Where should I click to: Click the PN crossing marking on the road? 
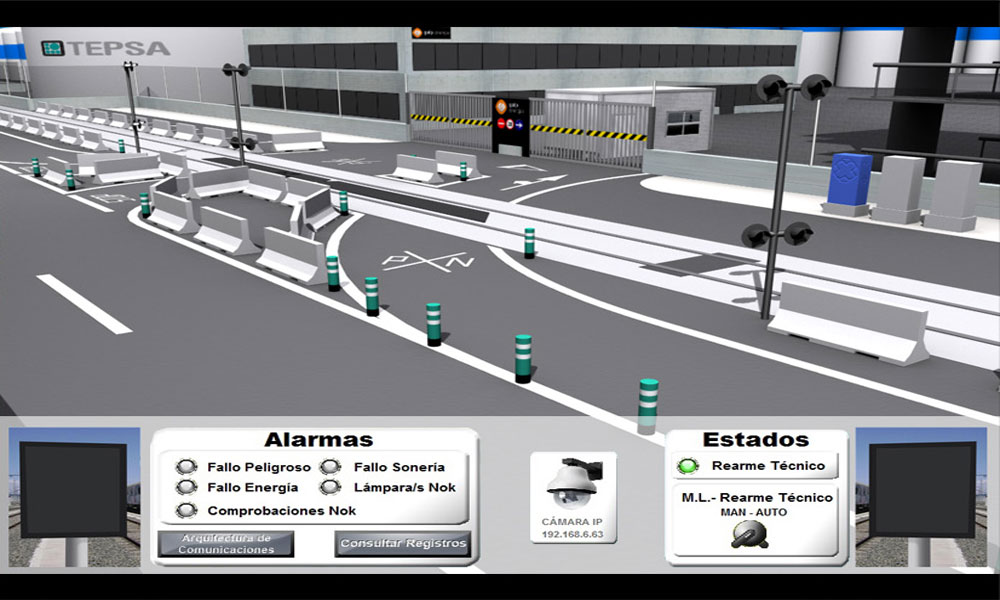425,262
